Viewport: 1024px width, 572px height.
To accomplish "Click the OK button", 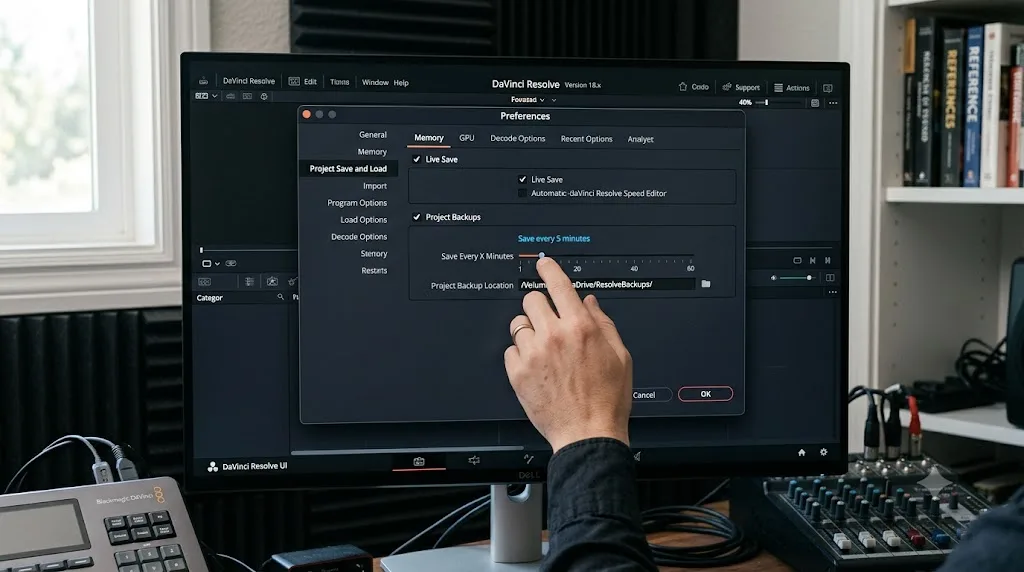I will click(705, 394).
